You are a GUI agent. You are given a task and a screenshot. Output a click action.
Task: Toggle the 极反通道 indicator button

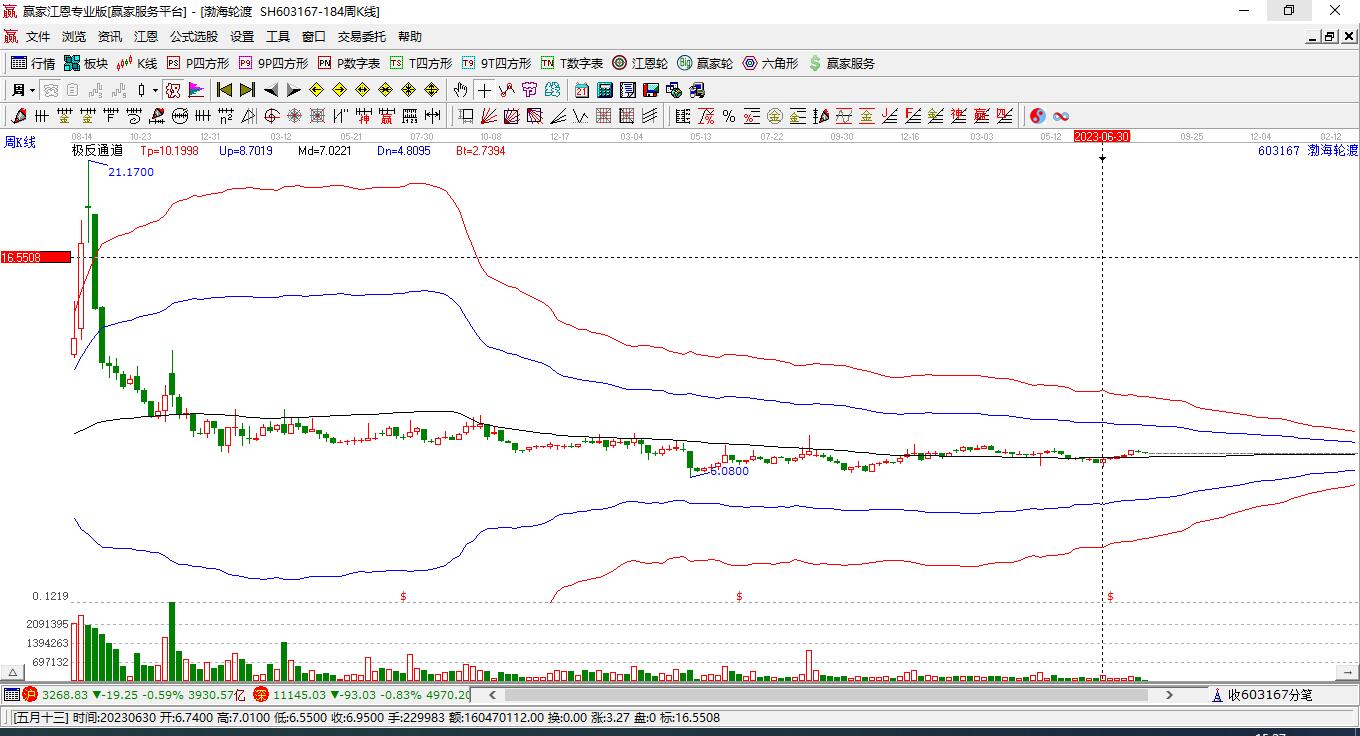coord(173,90)
